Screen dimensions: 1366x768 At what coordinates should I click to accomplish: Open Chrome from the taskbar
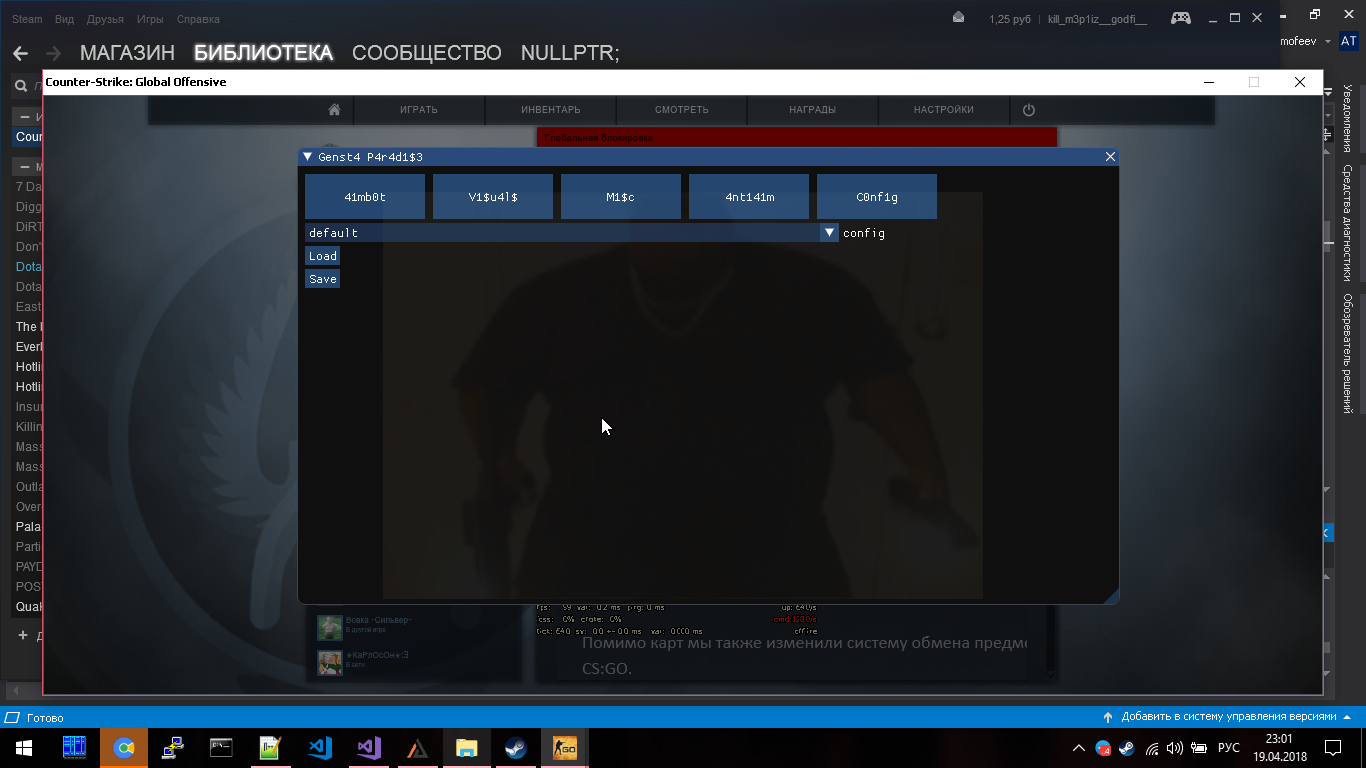(124, 748)
